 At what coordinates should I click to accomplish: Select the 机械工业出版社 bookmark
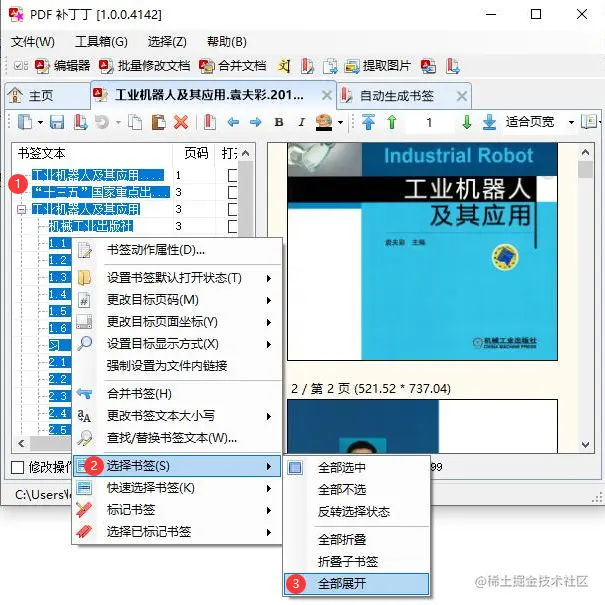pyautogui.click(x=91, y=226)
